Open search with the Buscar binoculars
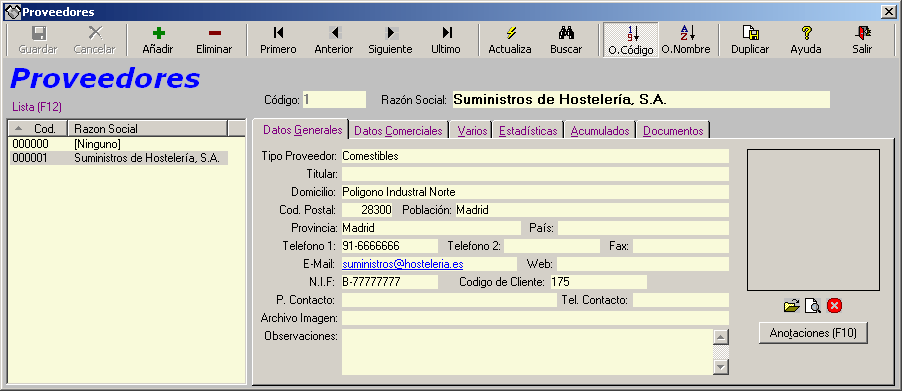This screenshot has width=902, height=391. click(x=566, y=40)
